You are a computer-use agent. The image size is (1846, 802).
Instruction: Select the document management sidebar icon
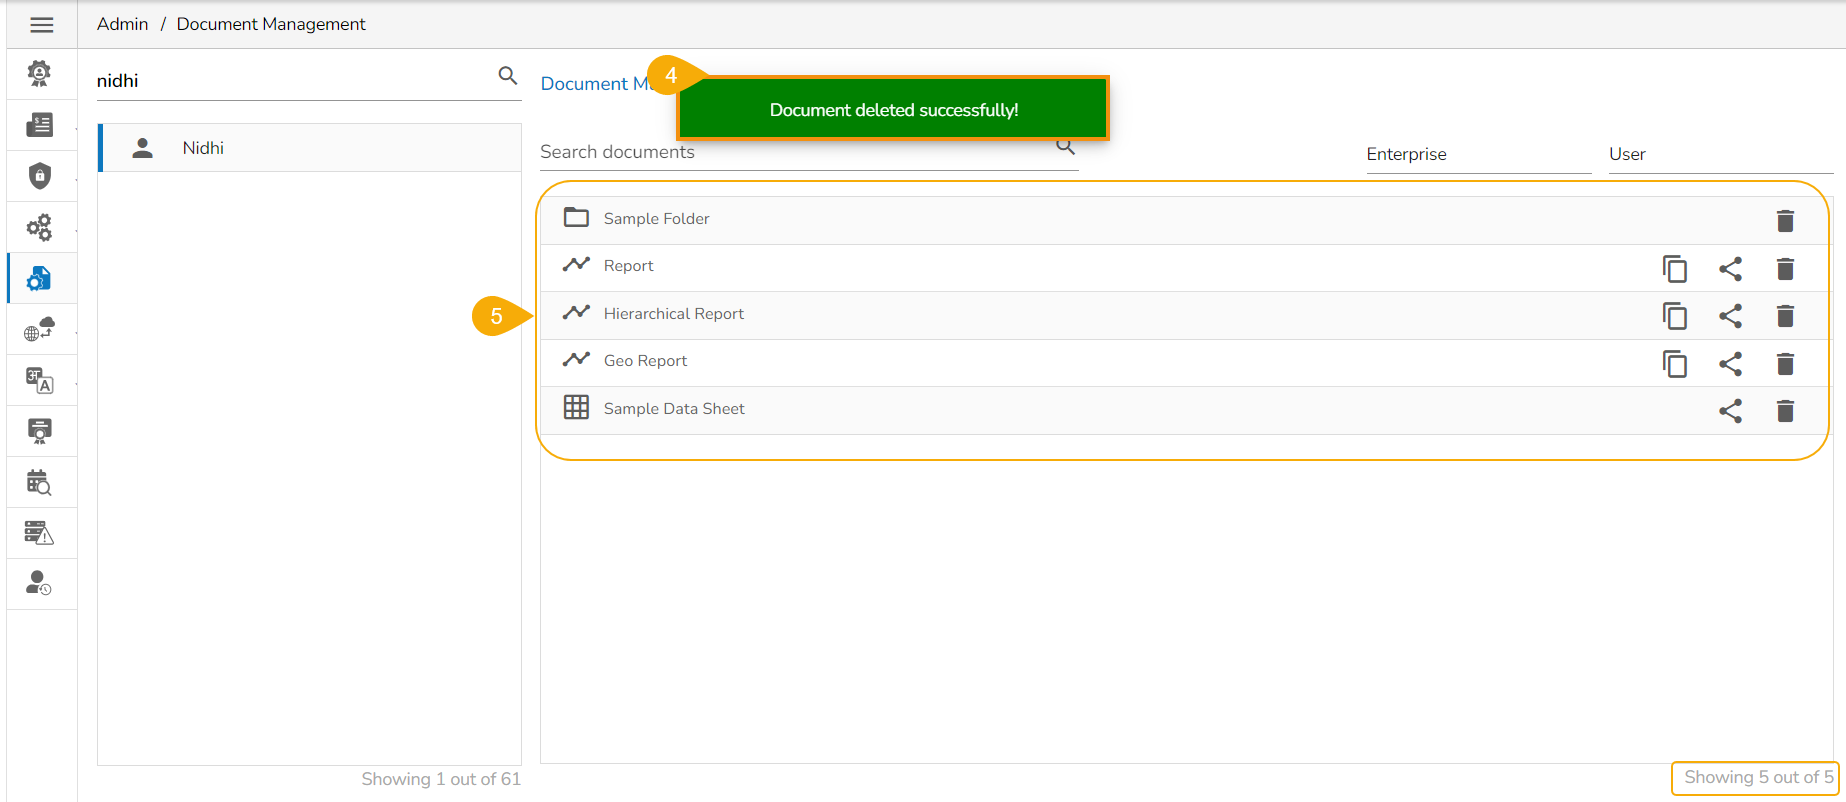tap(39, 278)
